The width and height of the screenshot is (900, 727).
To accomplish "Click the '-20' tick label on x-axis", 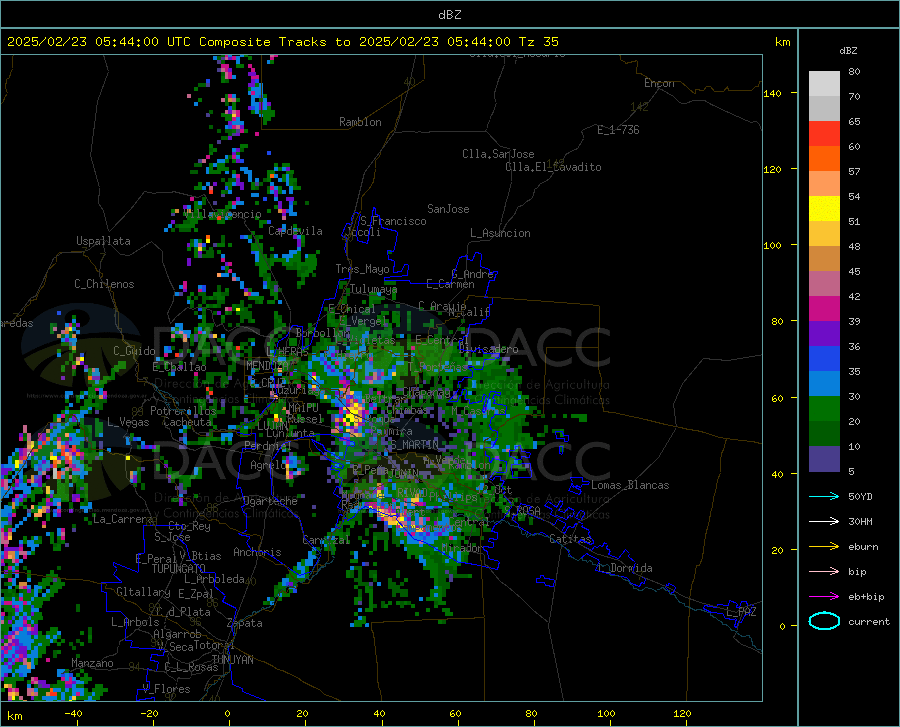I will [149, 714].
